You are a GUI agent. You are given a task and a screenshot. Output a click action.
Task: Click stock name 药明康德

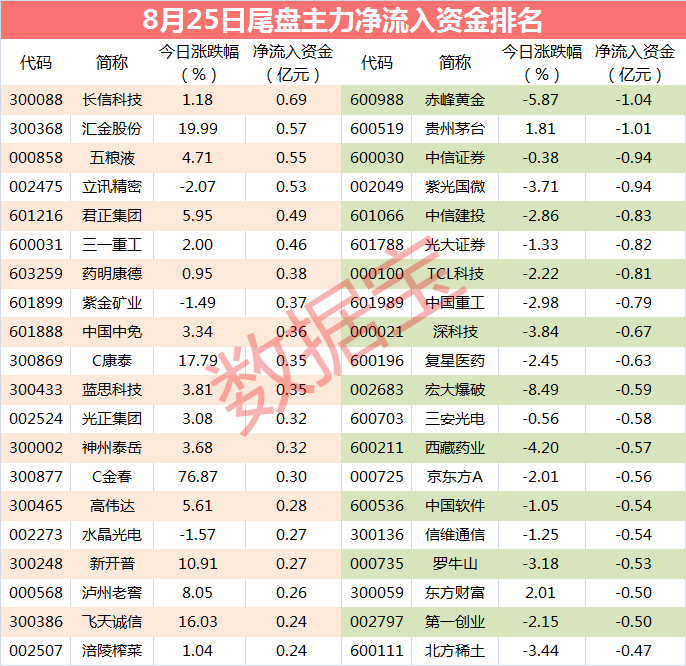(x=112, y=273)
